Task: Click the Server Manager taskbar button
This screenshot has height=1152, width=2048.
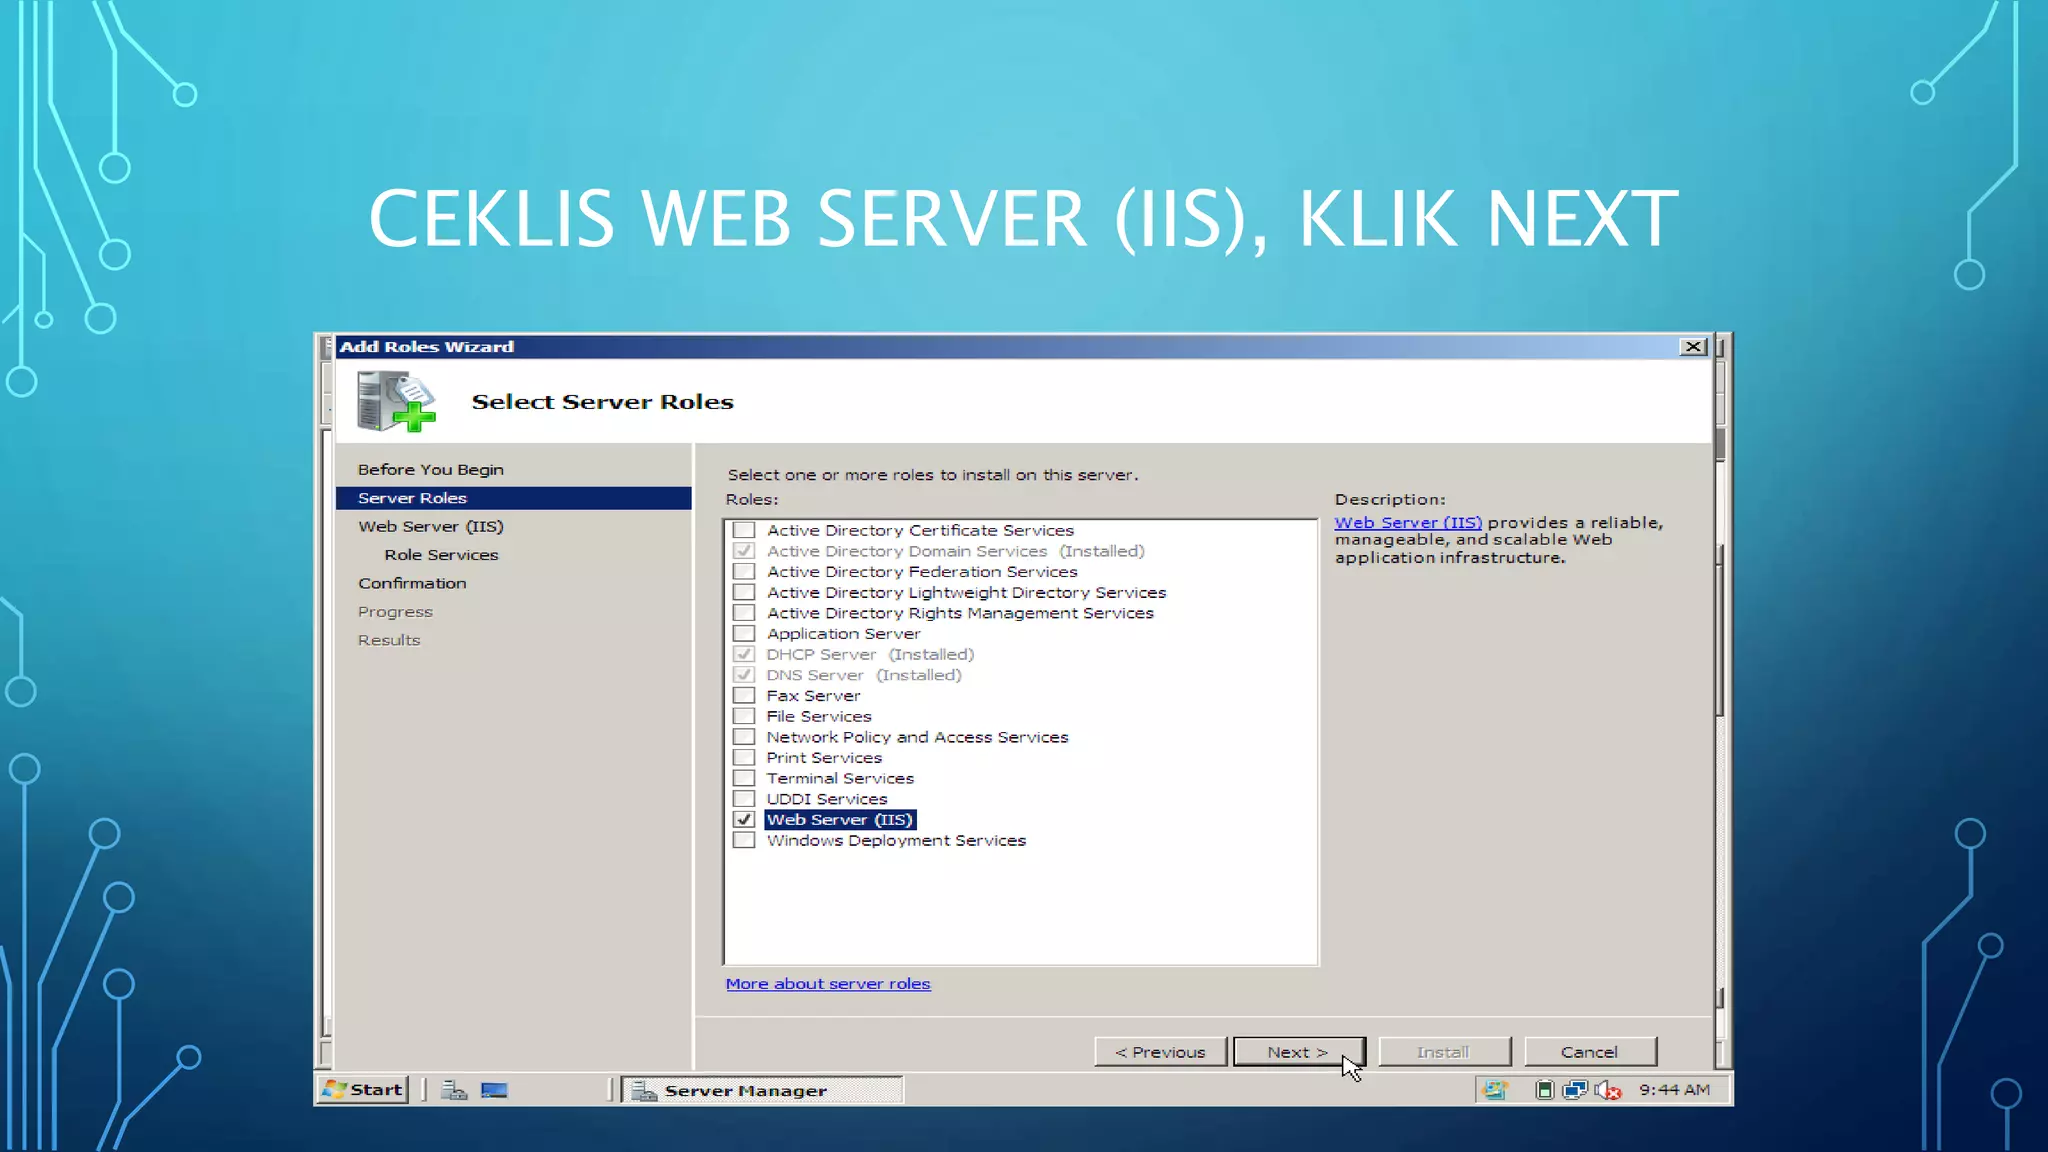Action: [762, 1090]
